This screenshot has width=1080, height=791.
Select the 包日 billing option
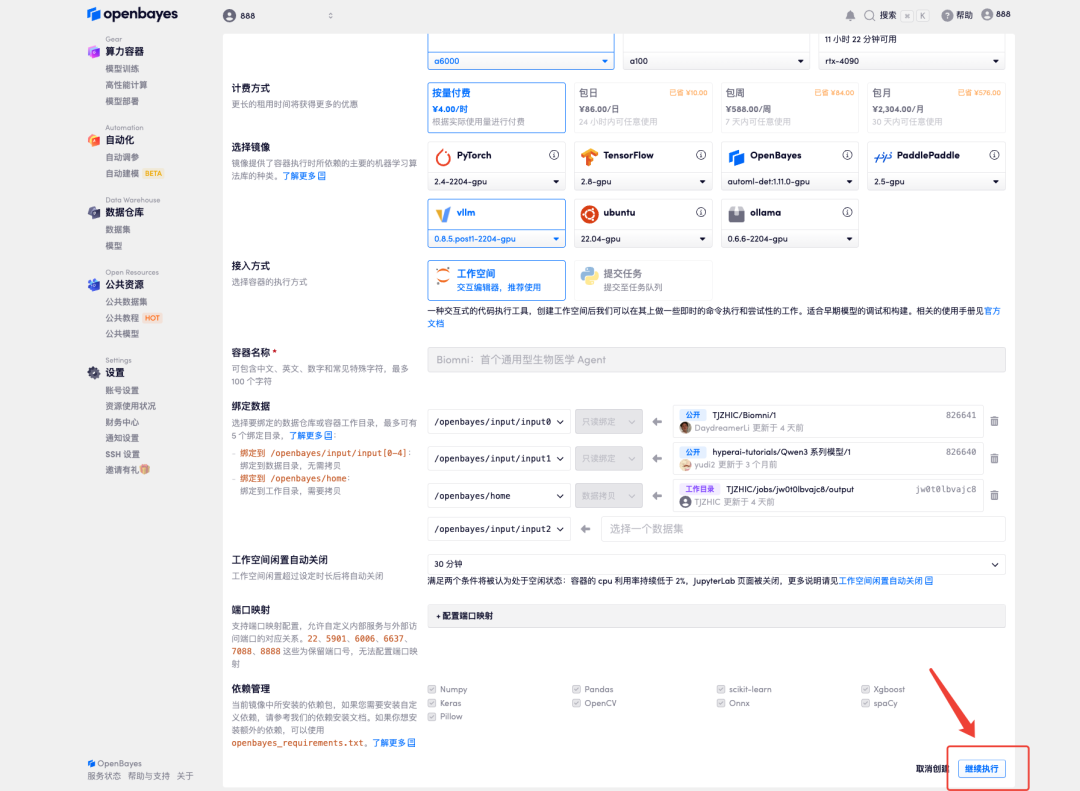(643, 107)
